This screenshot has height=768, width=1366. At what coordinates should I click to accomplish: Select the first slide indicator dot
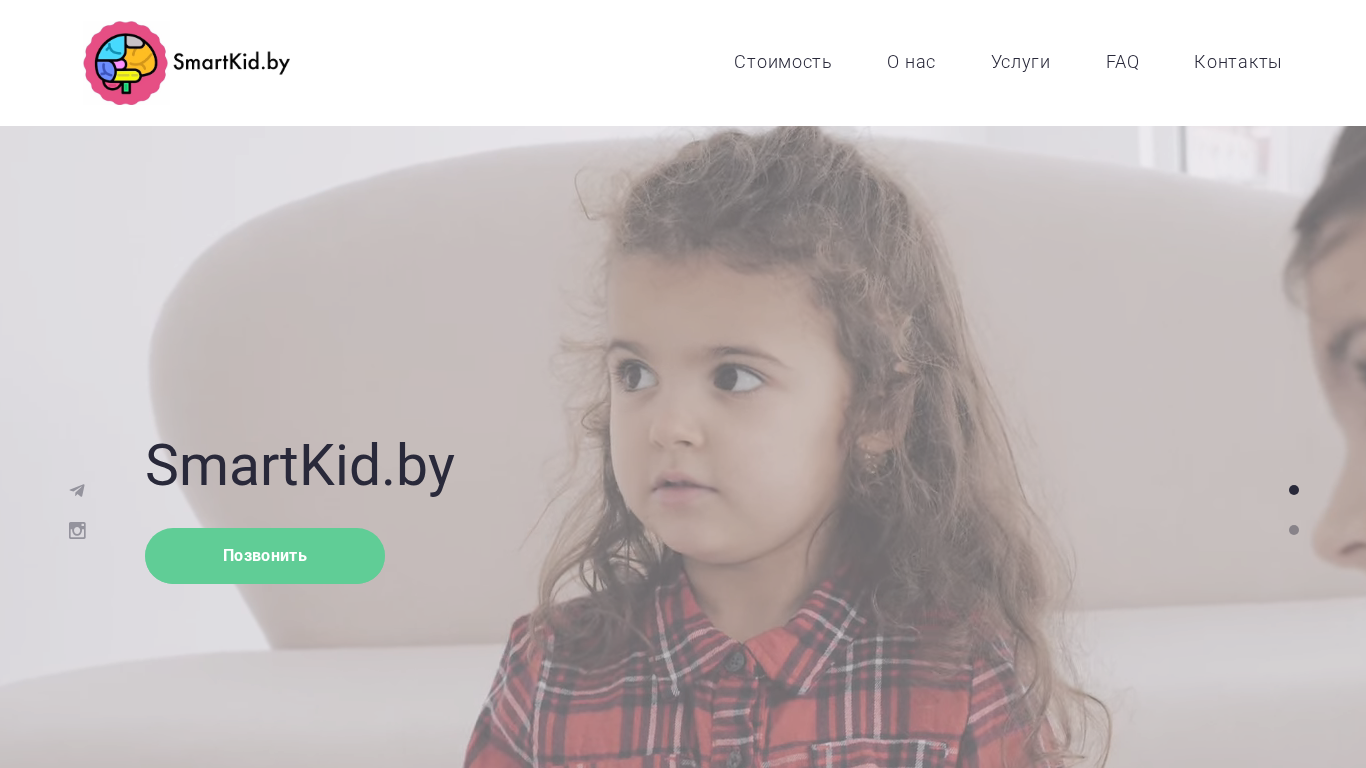1294,490
